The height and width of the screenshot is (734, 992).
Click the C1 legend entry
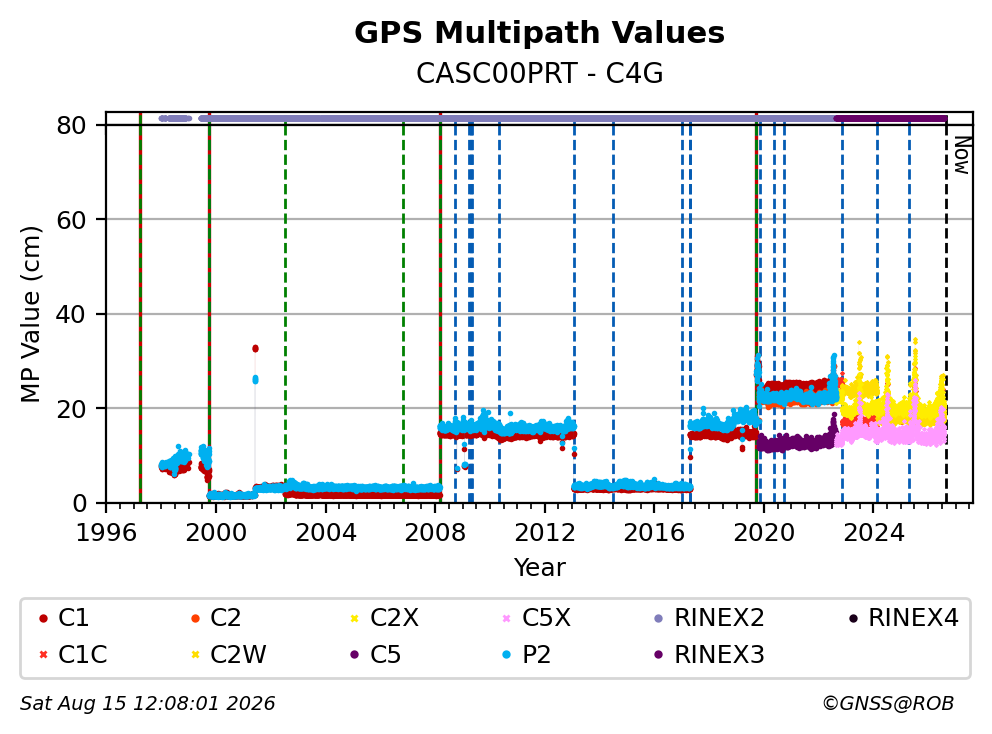coord(64,618)
